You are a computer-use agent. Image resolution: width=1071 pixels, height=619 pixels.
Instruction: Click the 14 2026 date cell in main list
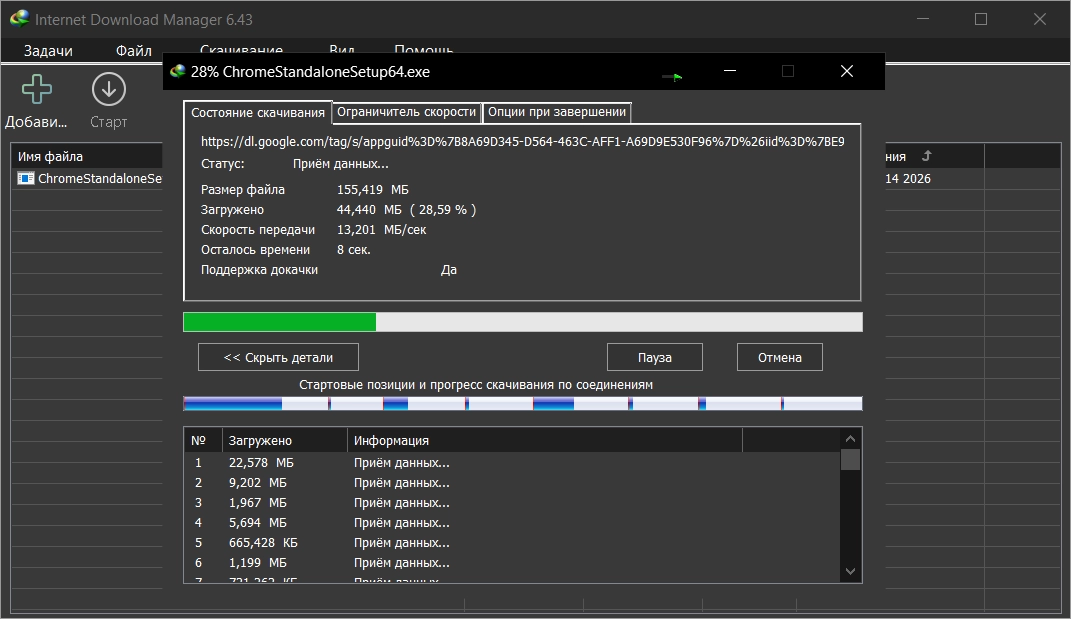[x=908, y=178]
